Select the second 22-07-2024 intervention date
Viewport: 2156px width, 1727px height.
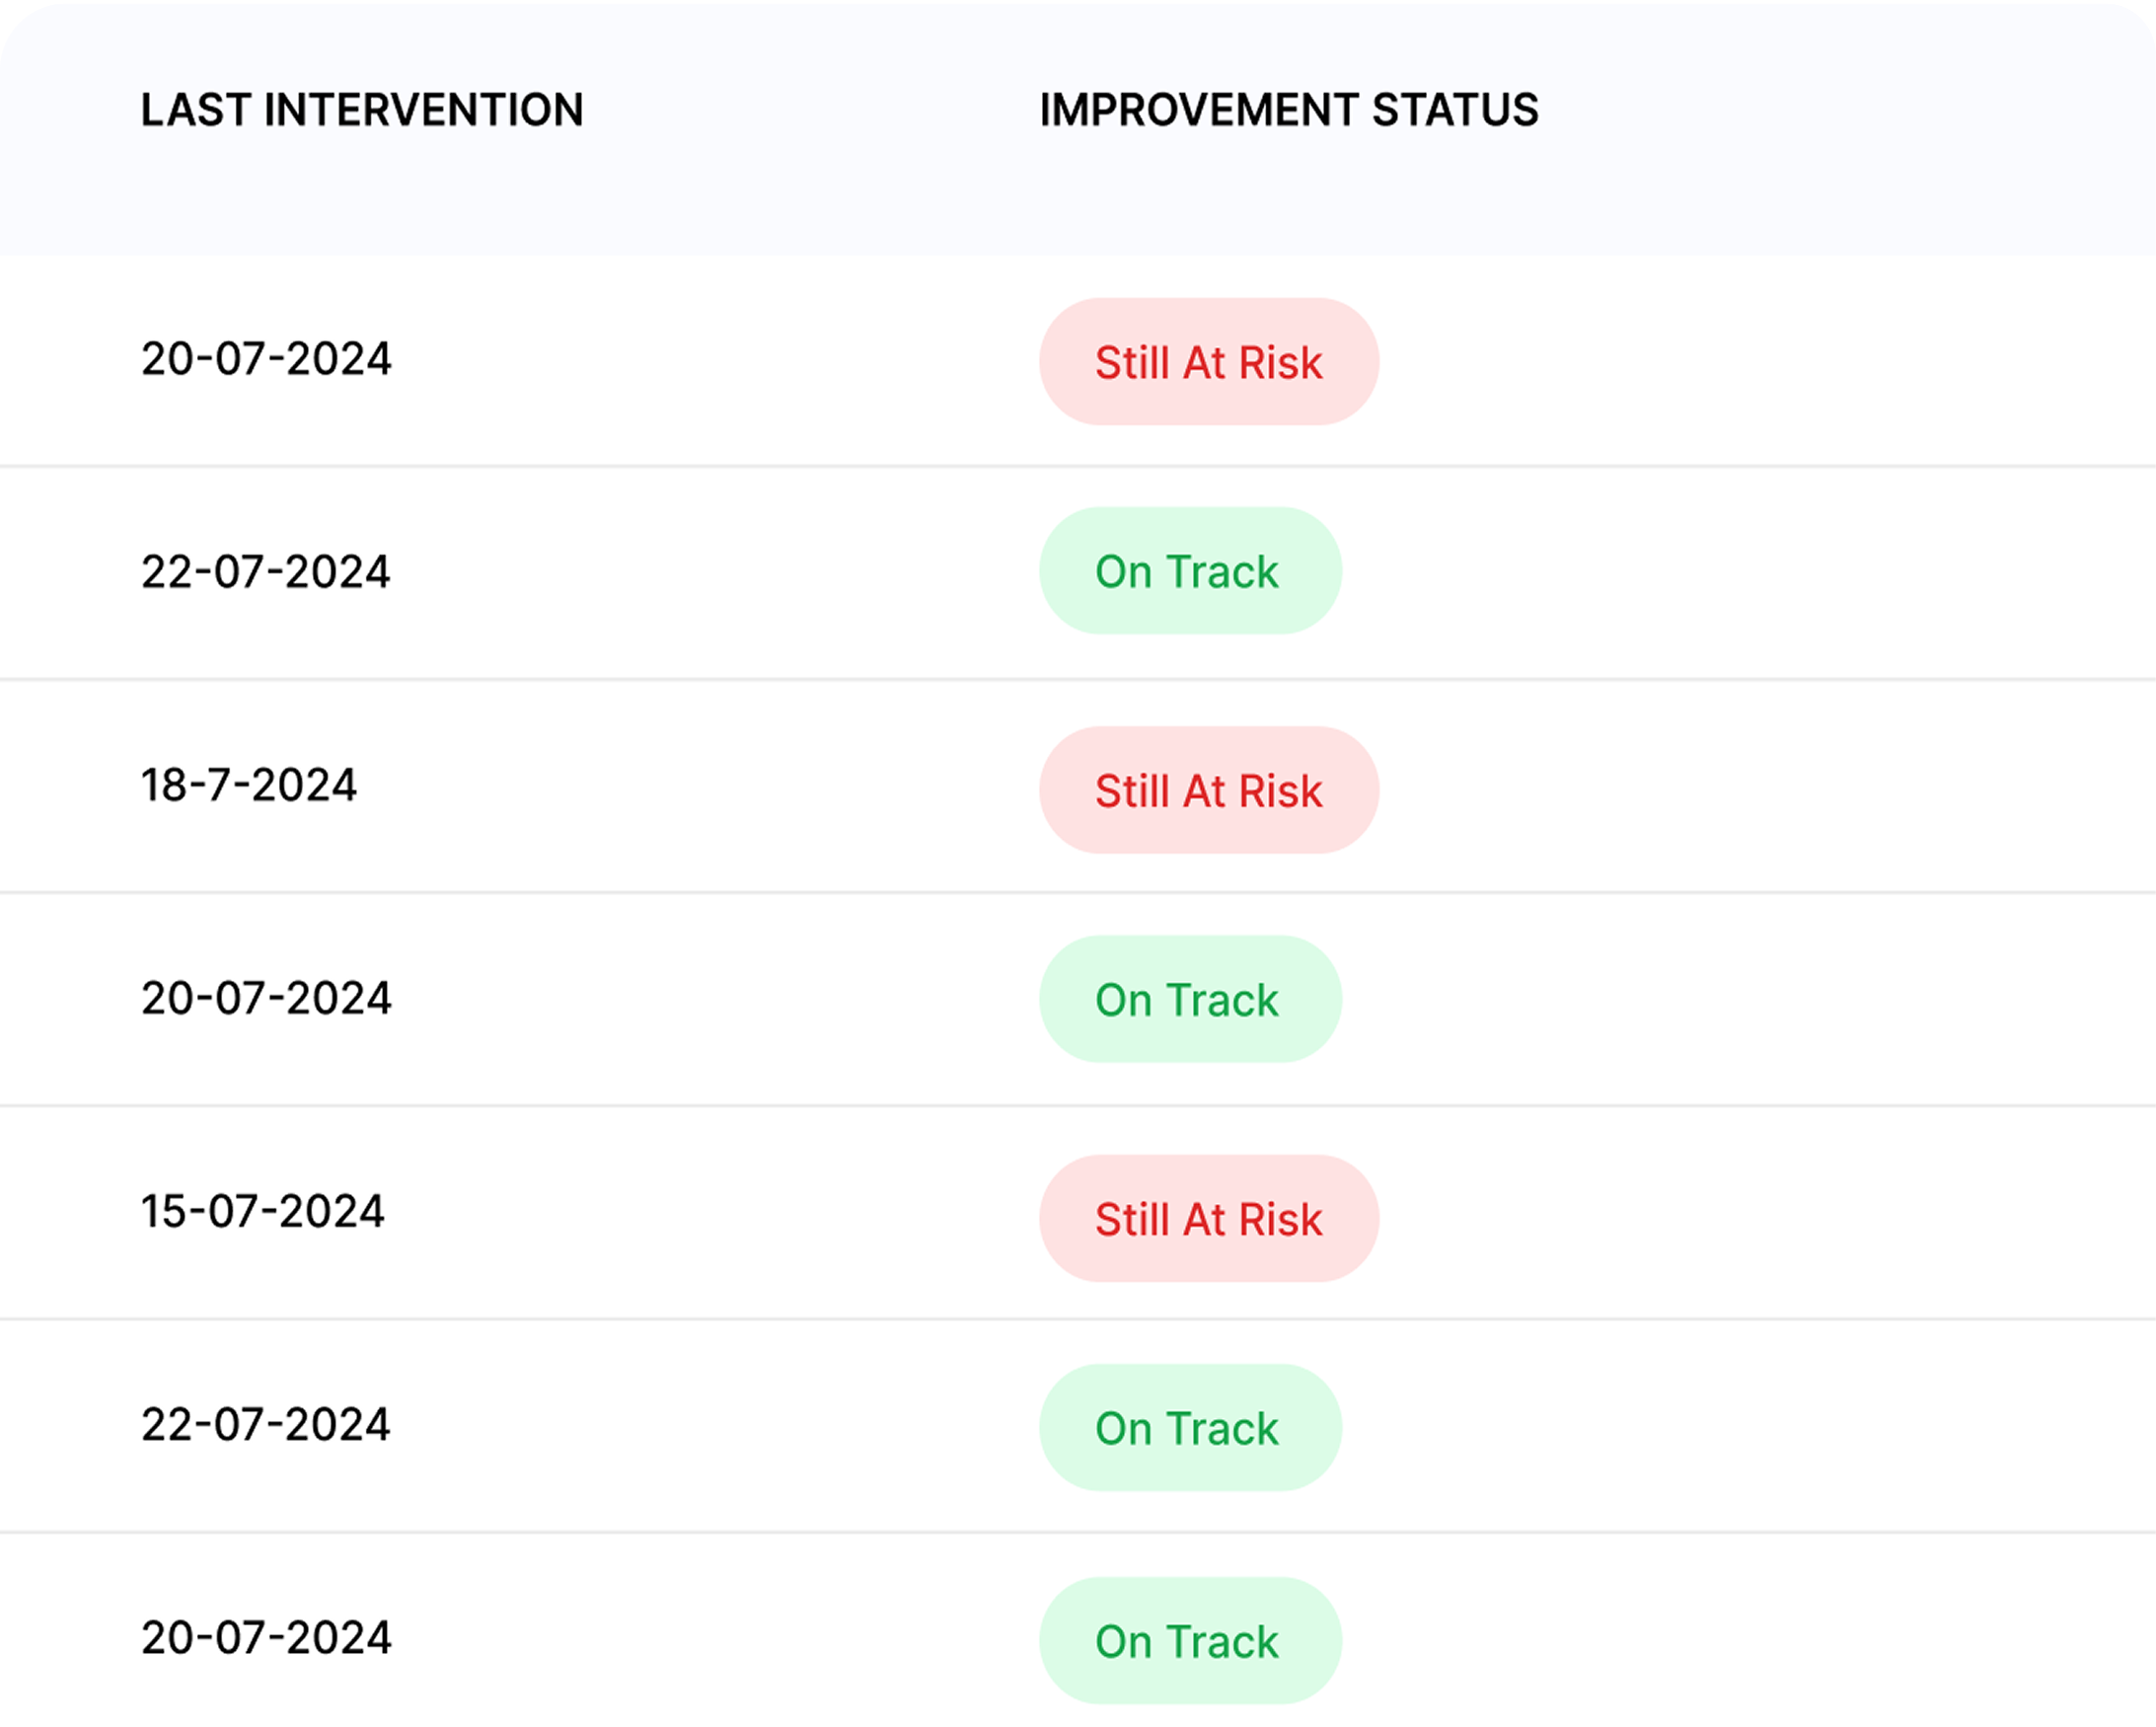click(265, 1425)
